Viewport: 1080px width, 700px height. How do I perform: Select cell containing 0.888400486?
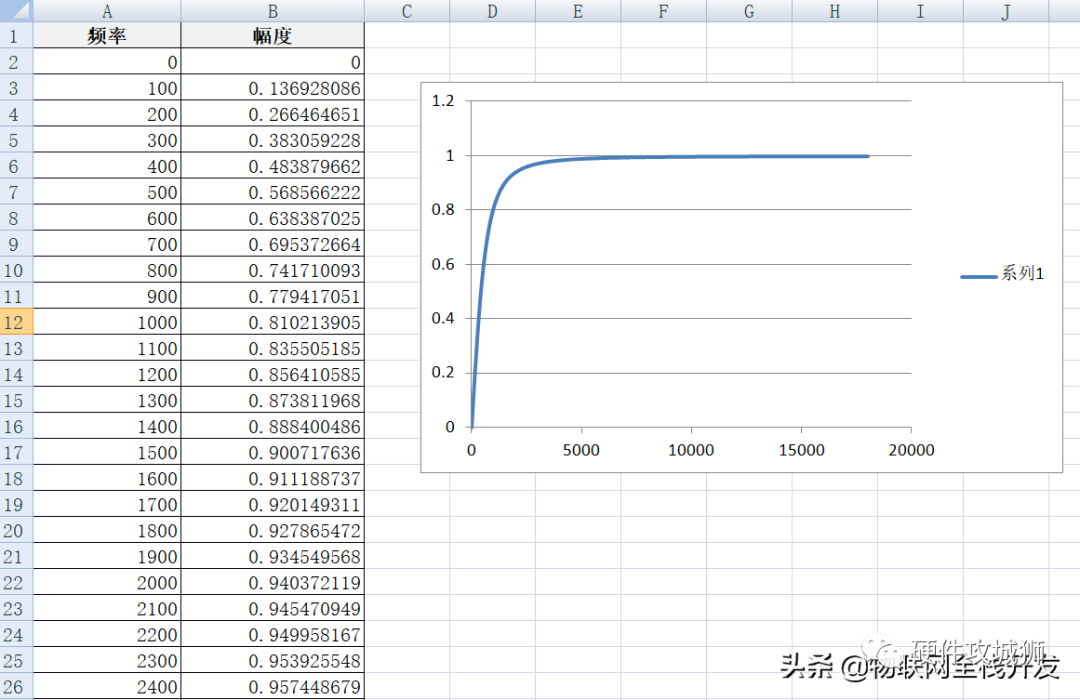(x=273, y=426)
